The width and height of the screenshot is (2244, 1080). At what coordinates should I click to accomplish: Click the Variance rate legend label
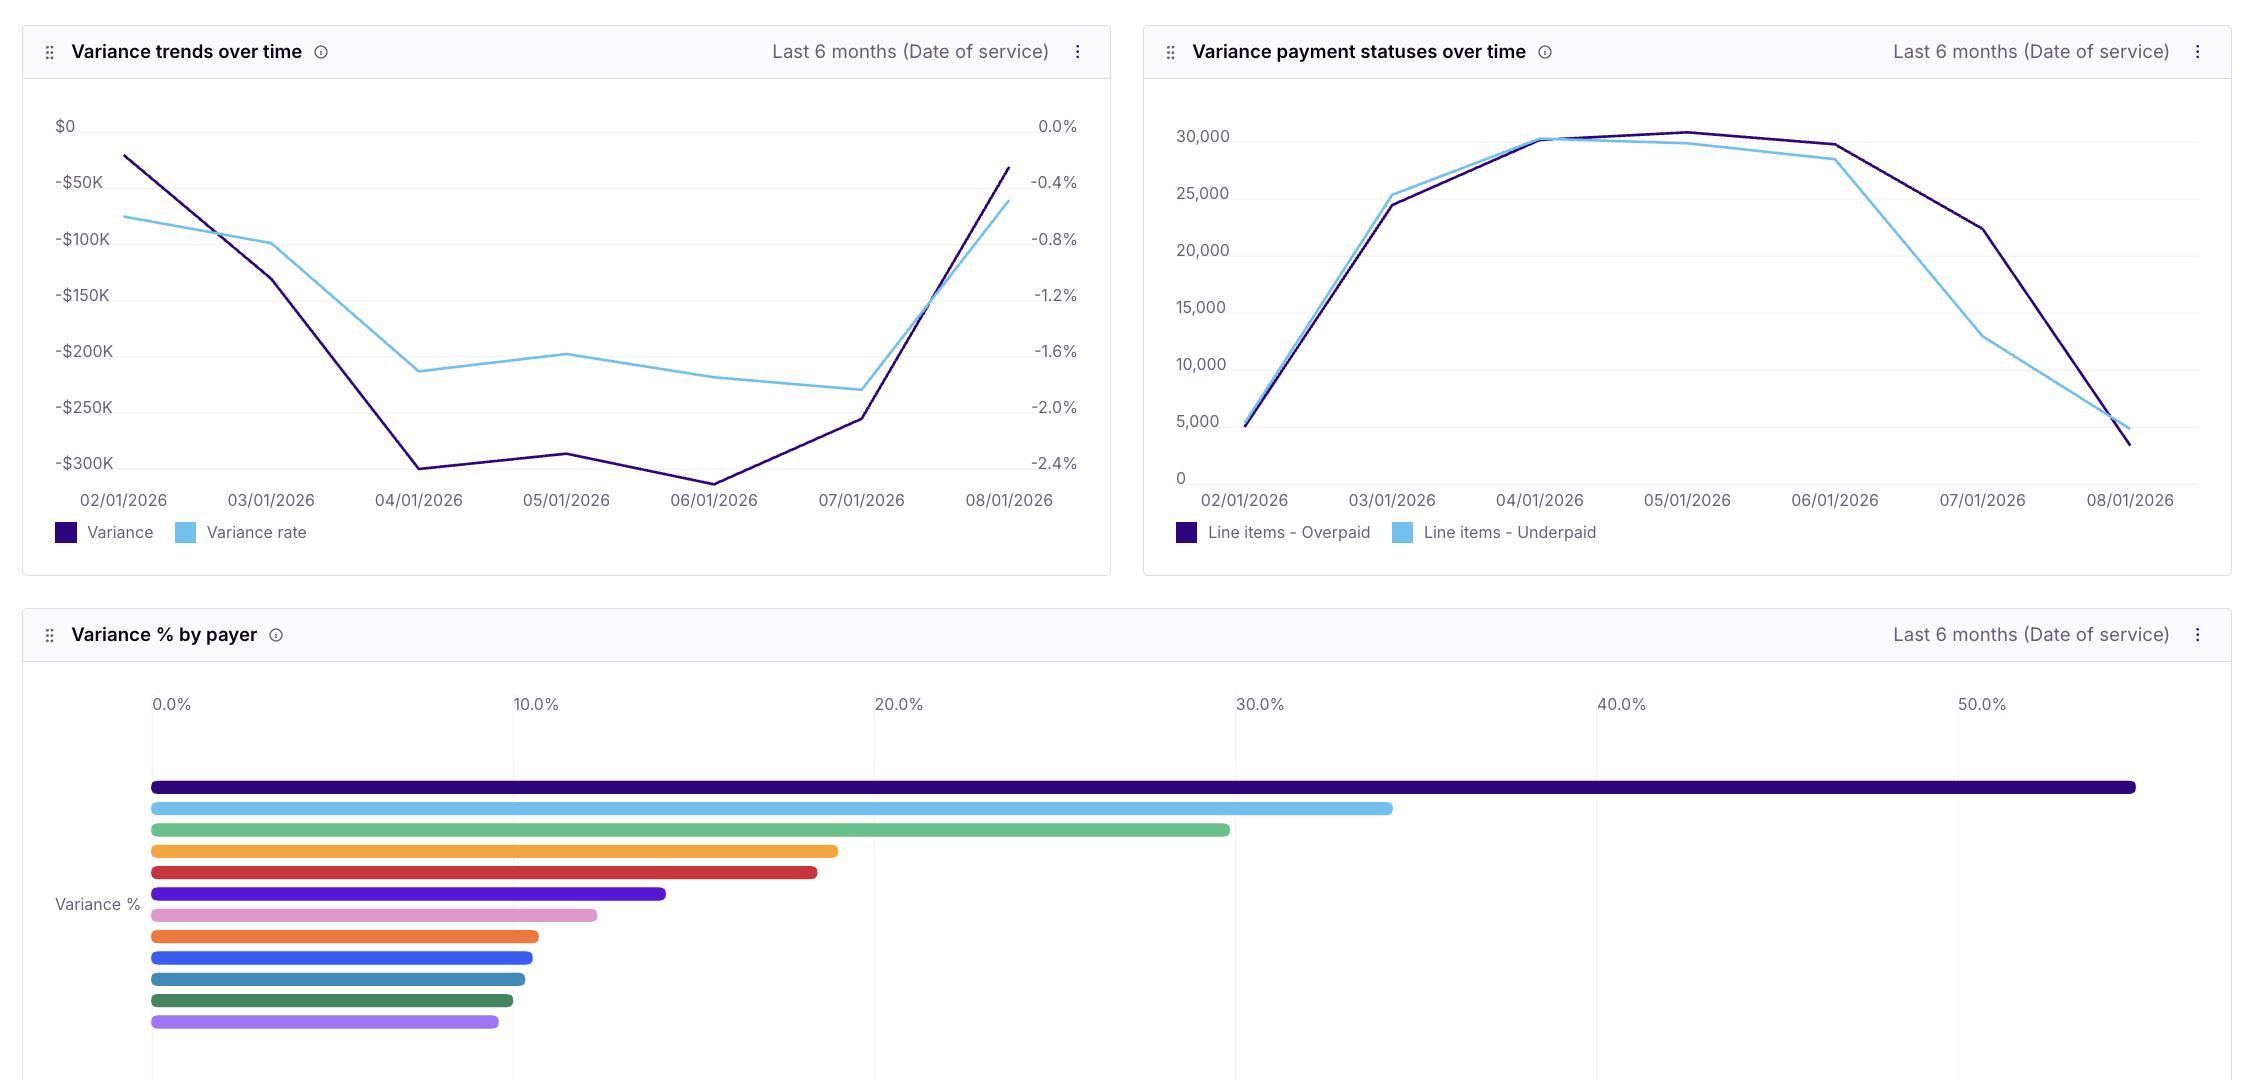tap(257, 532)
